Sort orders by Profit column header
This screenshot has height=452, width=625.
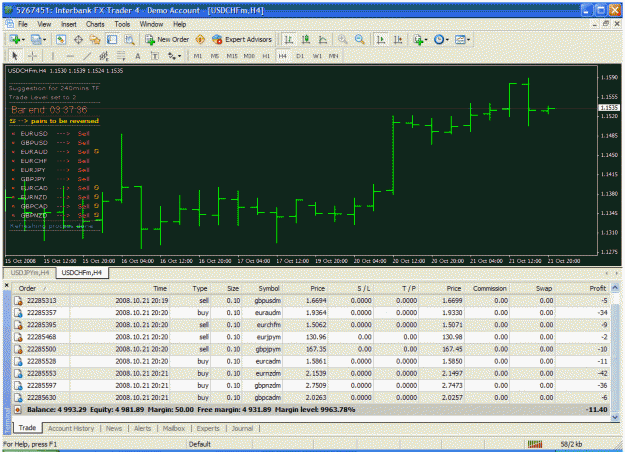(583, 288)
